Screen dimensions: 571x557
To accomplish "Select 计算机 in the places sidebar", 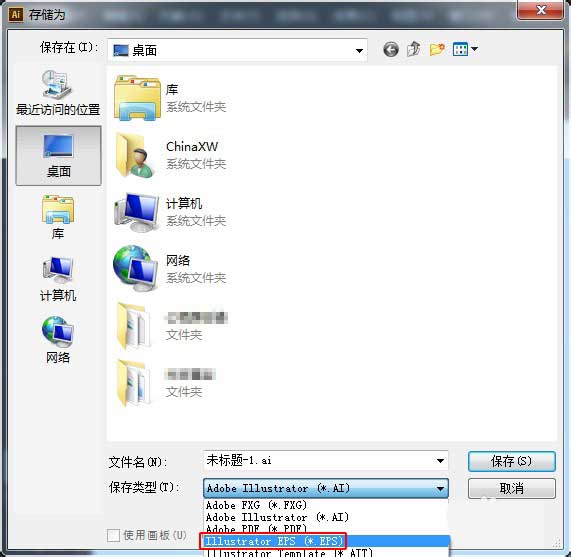I will click(x=58, y=280).
